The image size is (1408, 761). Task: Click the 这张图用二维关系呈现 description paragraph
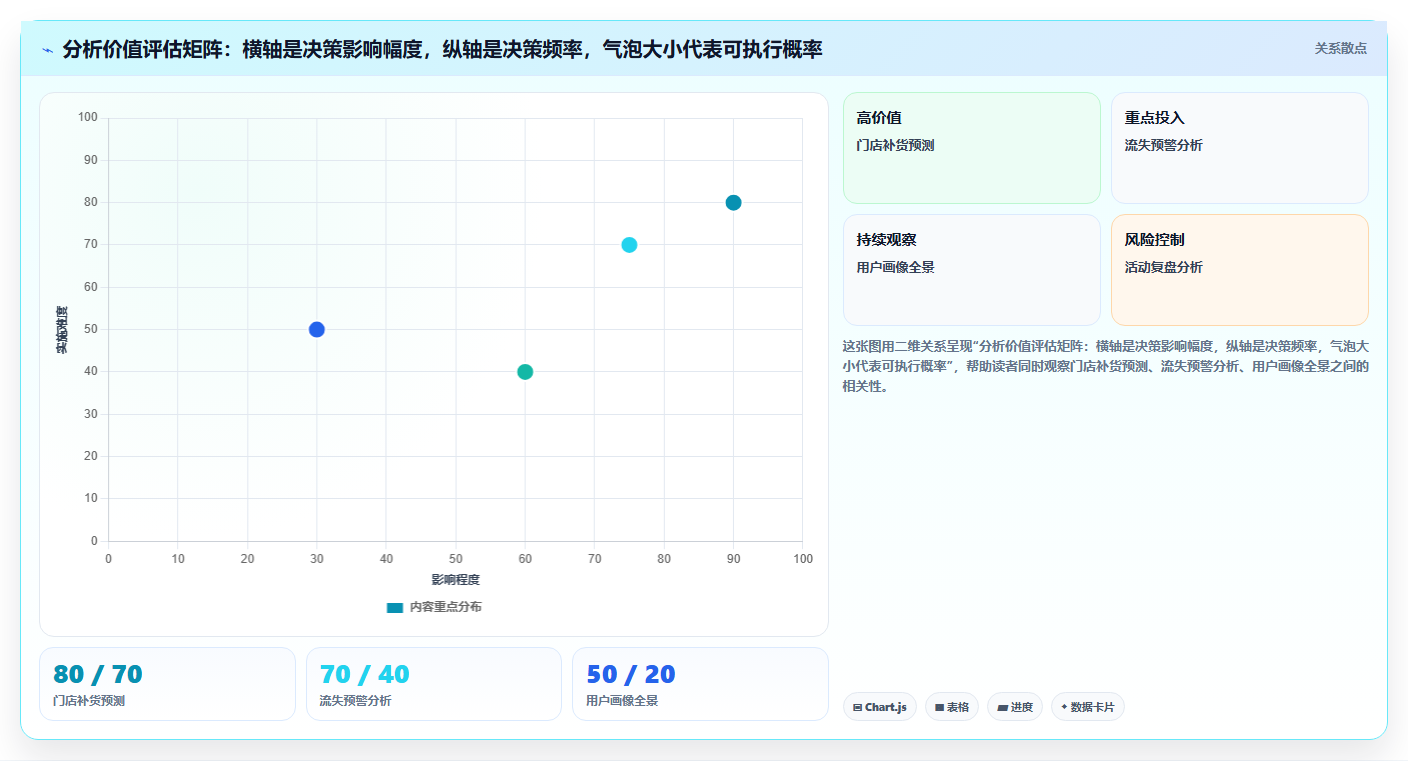click(1106, 366)
